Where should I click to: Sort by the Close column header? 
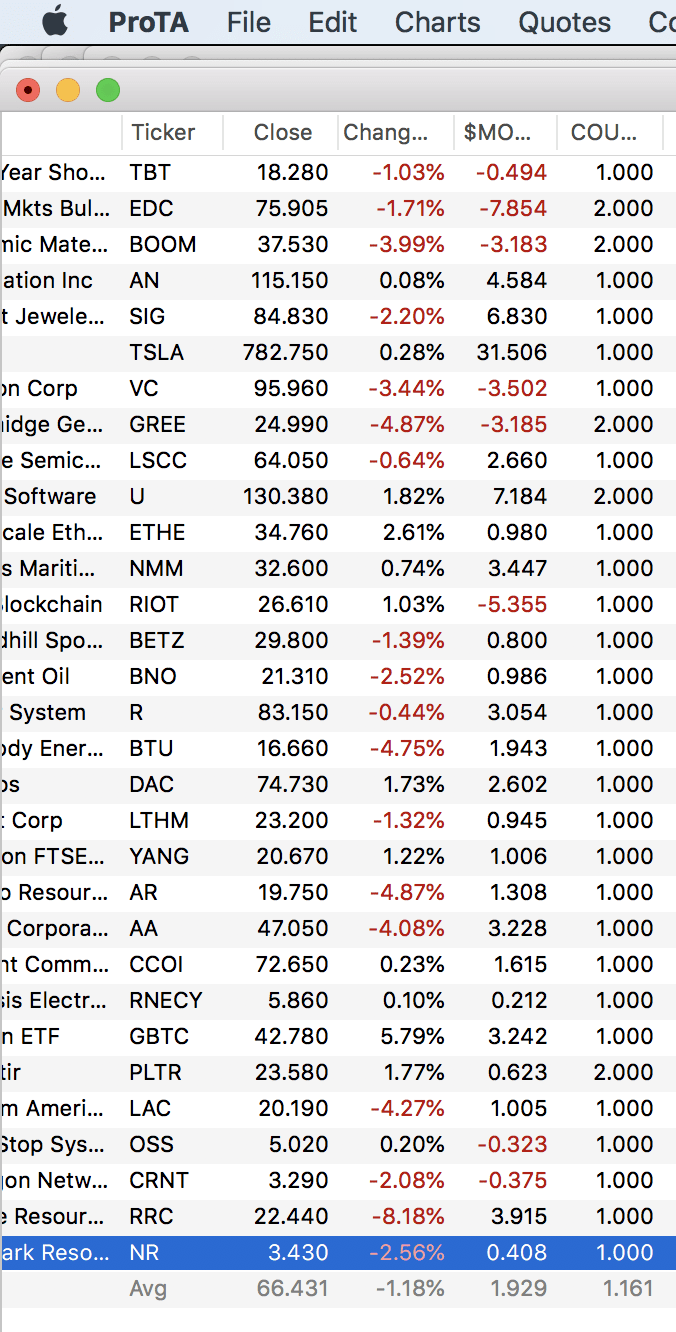point(282,132)
